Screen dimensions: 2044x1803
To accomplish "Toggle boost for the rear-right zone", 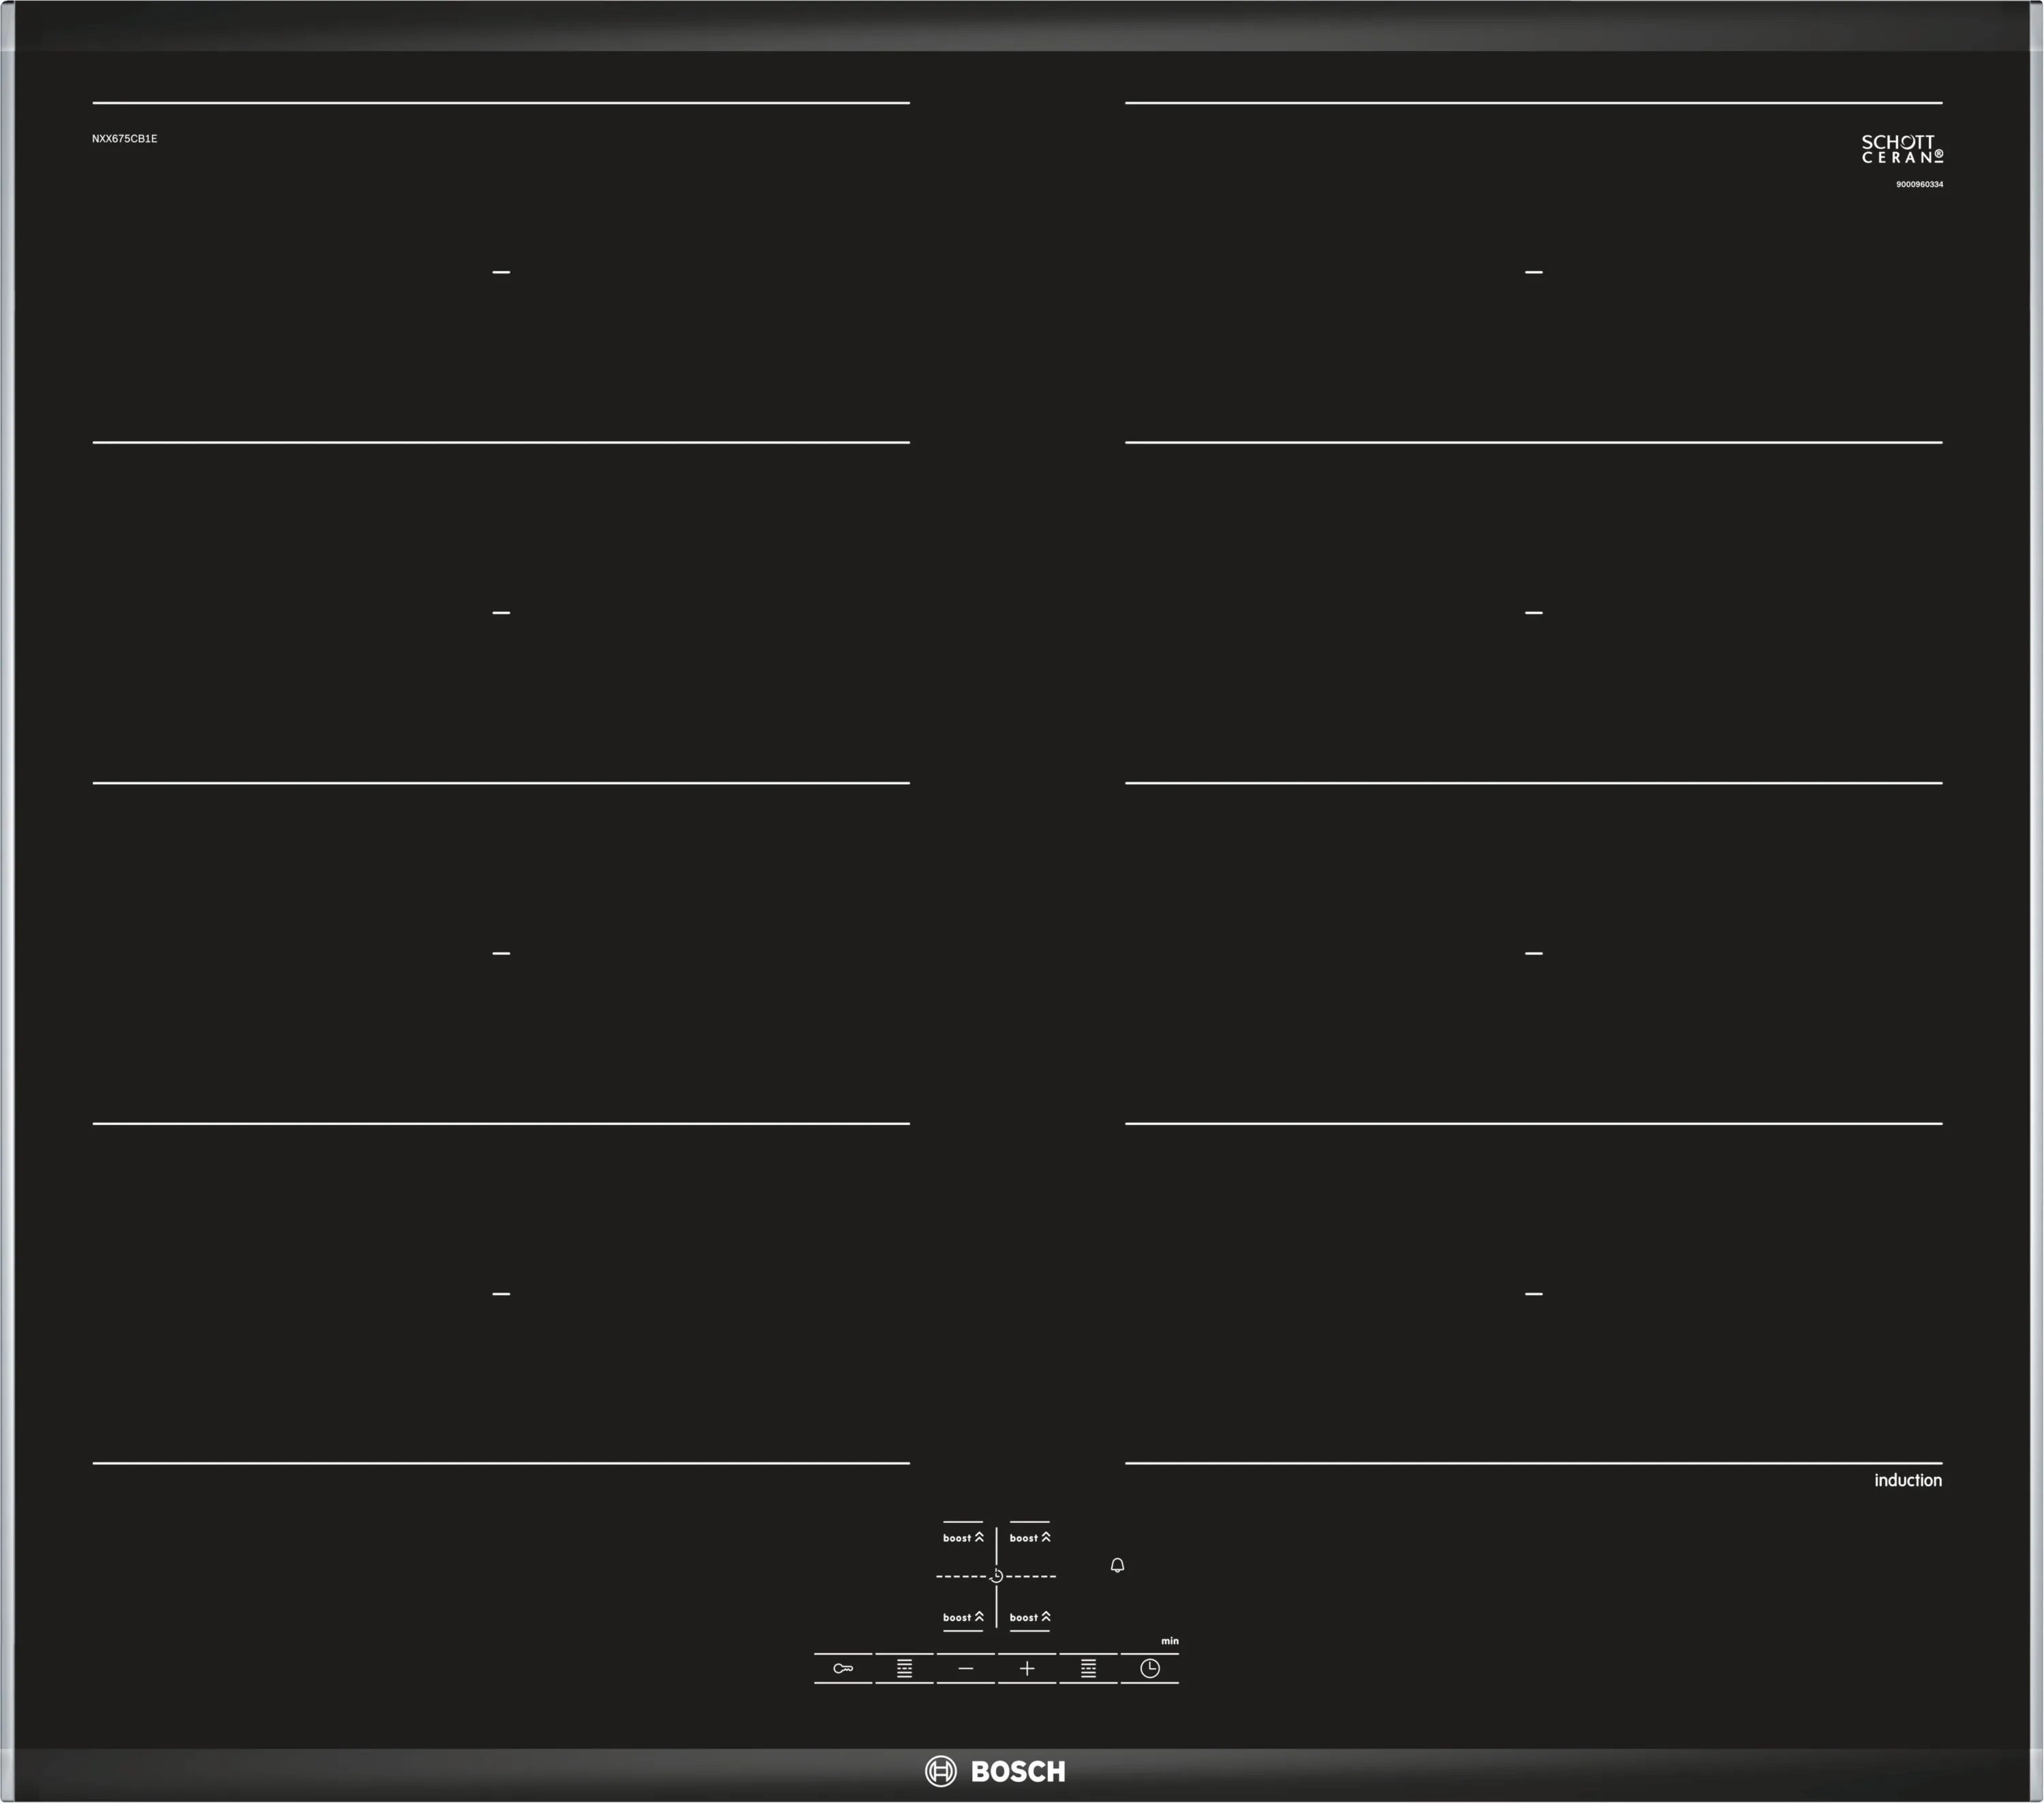I will [1030, 1538].
